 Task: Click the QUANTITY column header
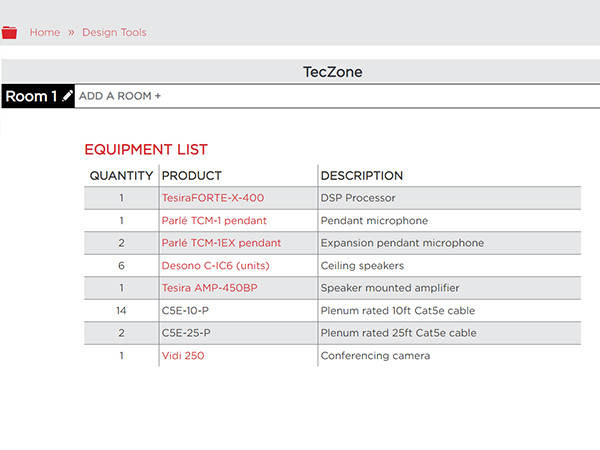click(x=121, y=176)
